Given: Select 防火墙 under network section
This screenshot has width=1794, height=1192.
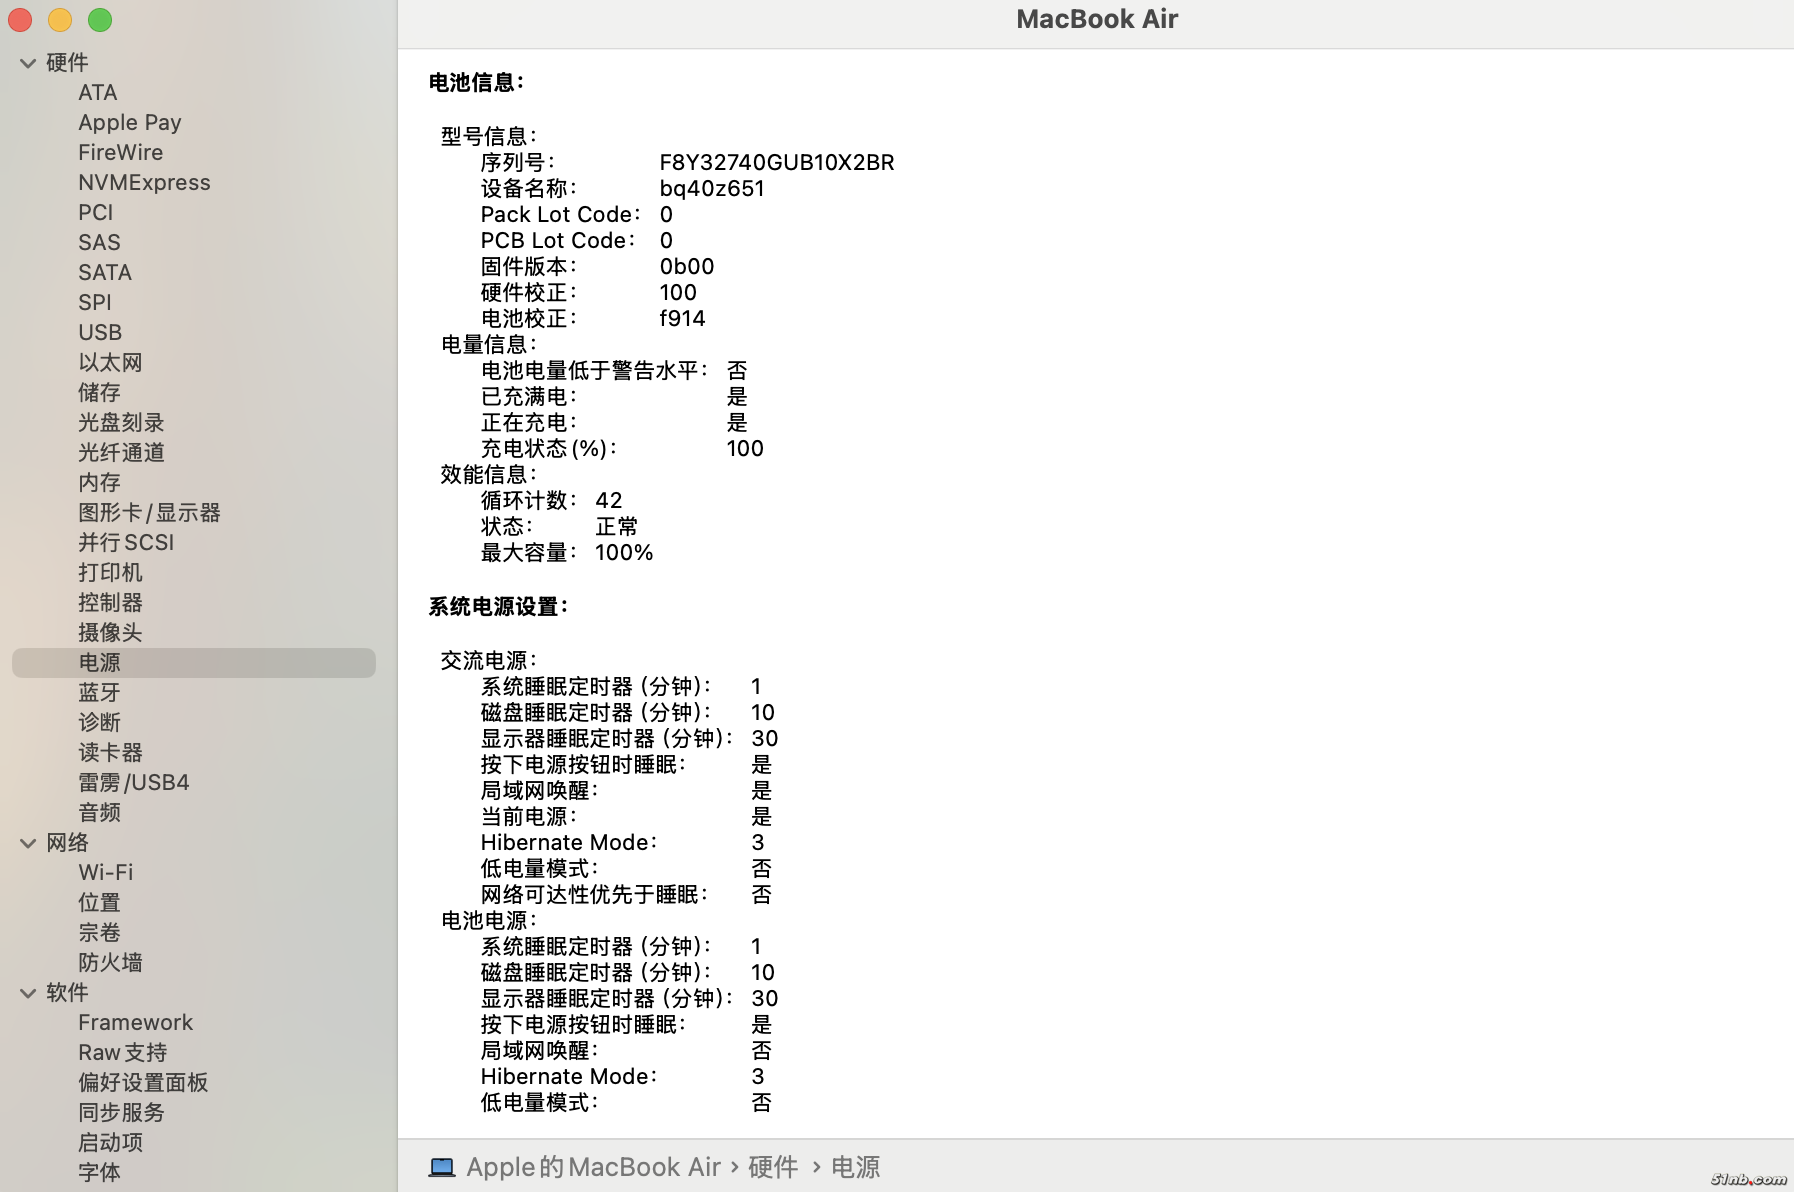Looking at the screenshot, I should [x=110, y=962].
